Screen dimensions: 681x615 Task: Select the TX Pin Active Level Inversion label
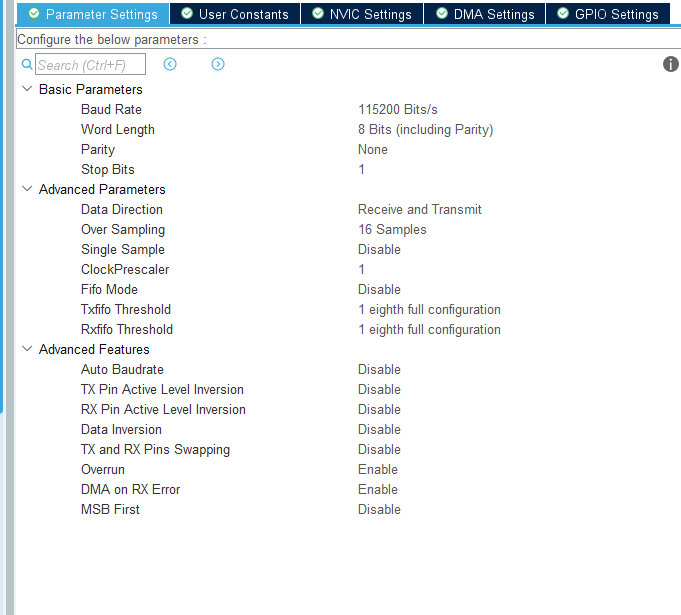[x=162, y=389]
